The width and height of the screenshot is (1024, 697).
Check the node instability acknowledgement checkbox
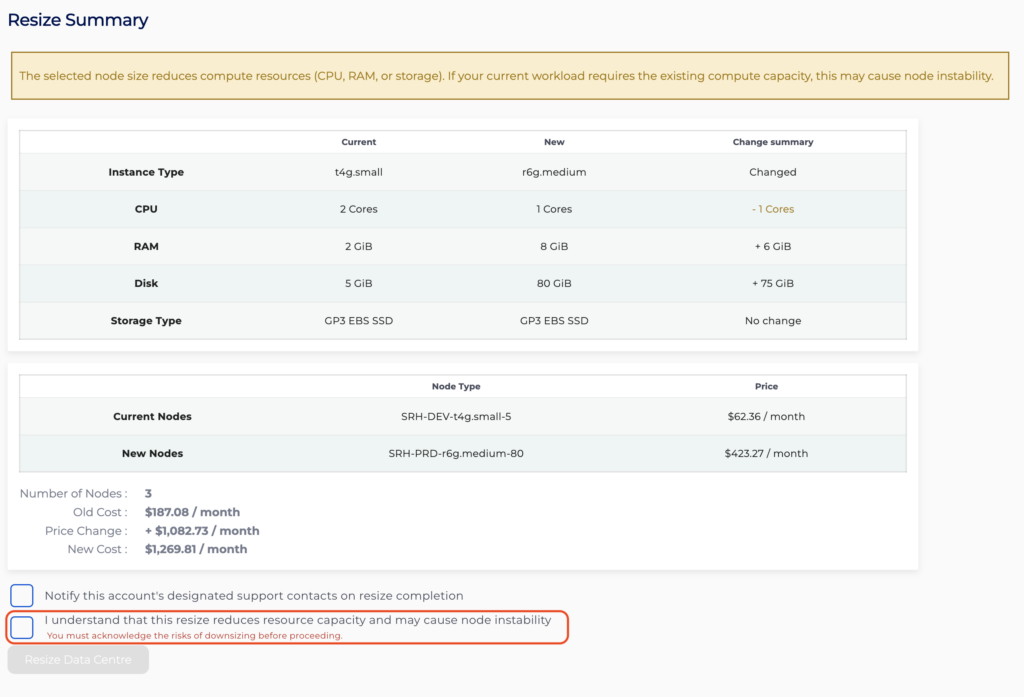22,628
